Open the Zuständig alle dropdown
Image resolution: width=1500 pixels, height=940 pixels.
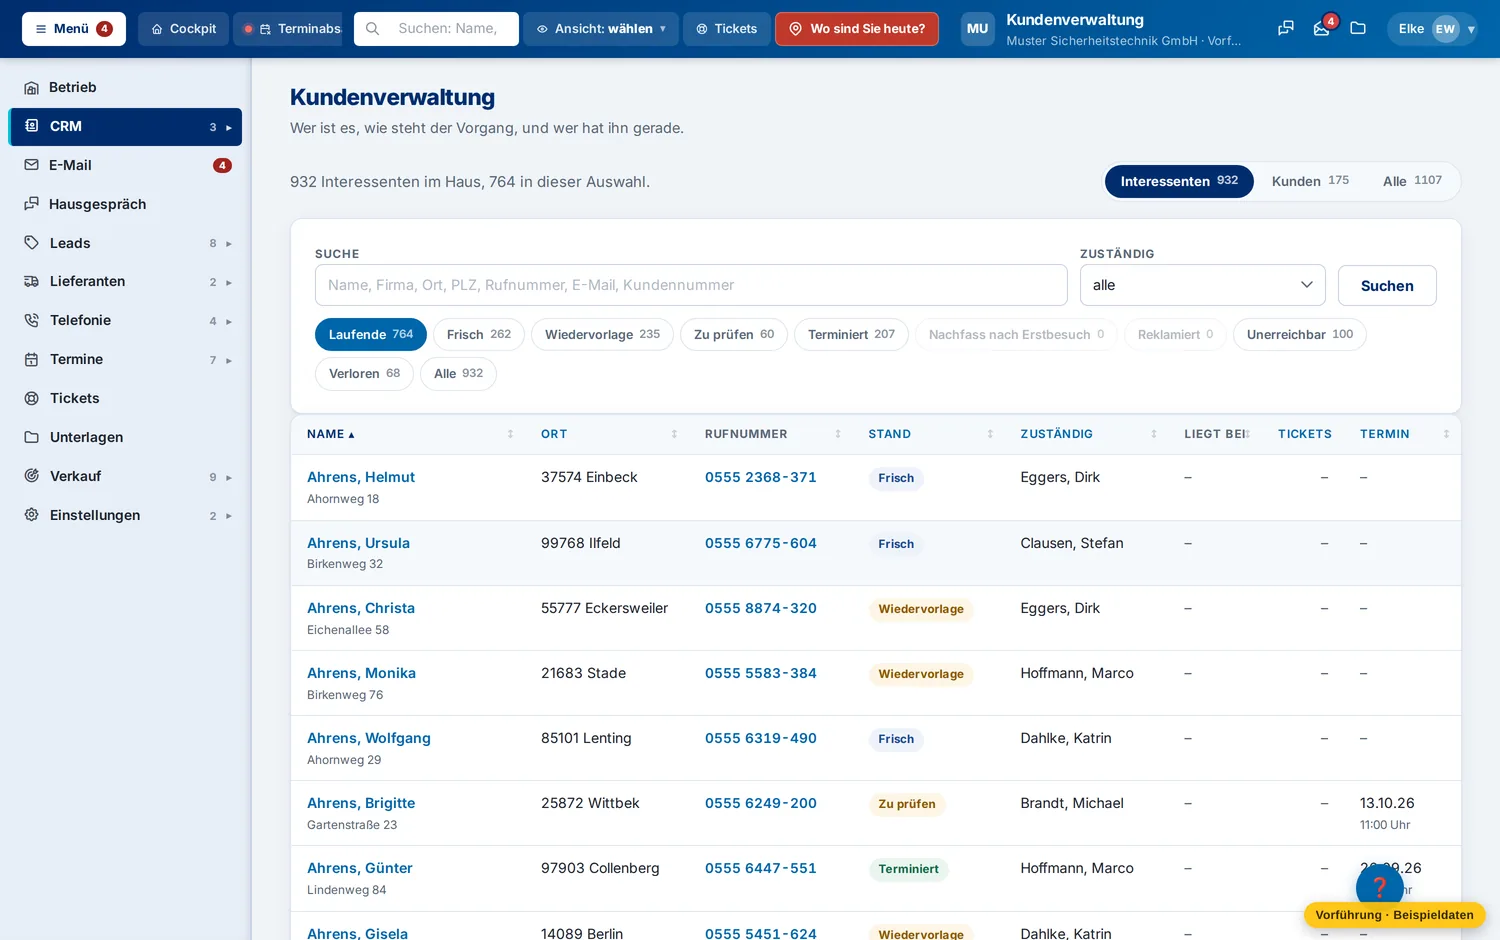coord(1203,285)
